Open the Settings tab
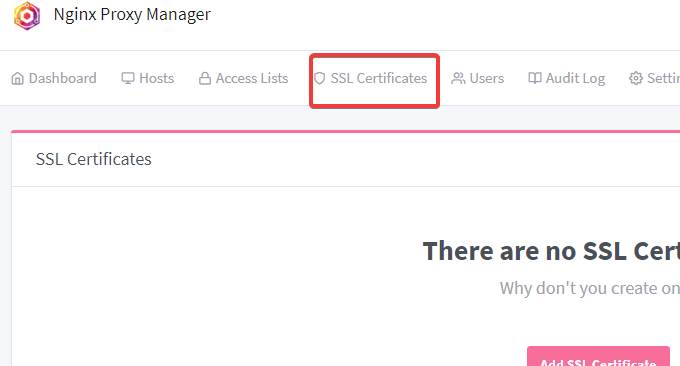Image resolution: width=680 pixels, height=366 pixels. (x=654, y=78)
